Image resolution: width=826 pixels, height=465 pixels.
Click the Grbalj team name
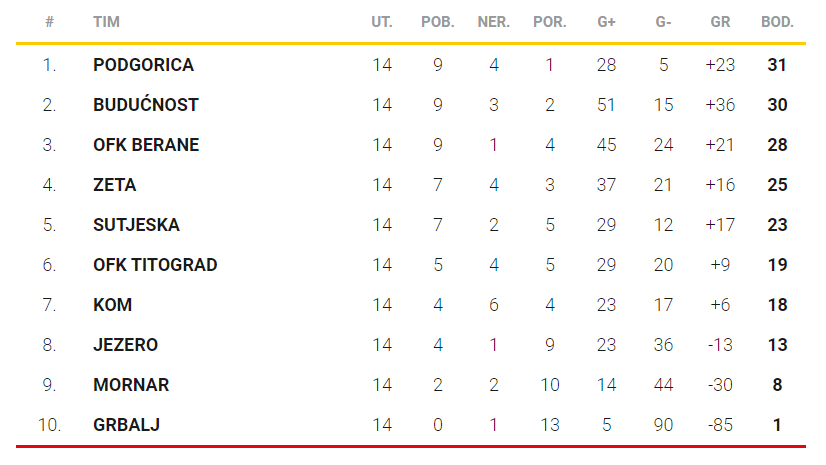click(126, 425)
